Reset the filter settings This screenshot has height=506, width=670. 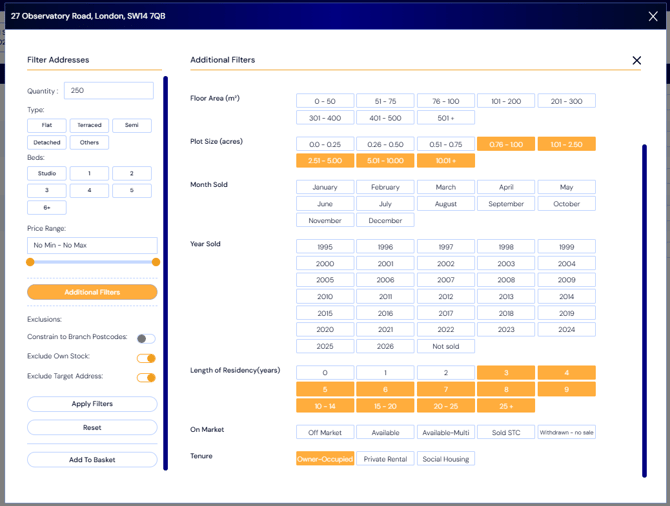pyautogui.click(x=92, y=427)
